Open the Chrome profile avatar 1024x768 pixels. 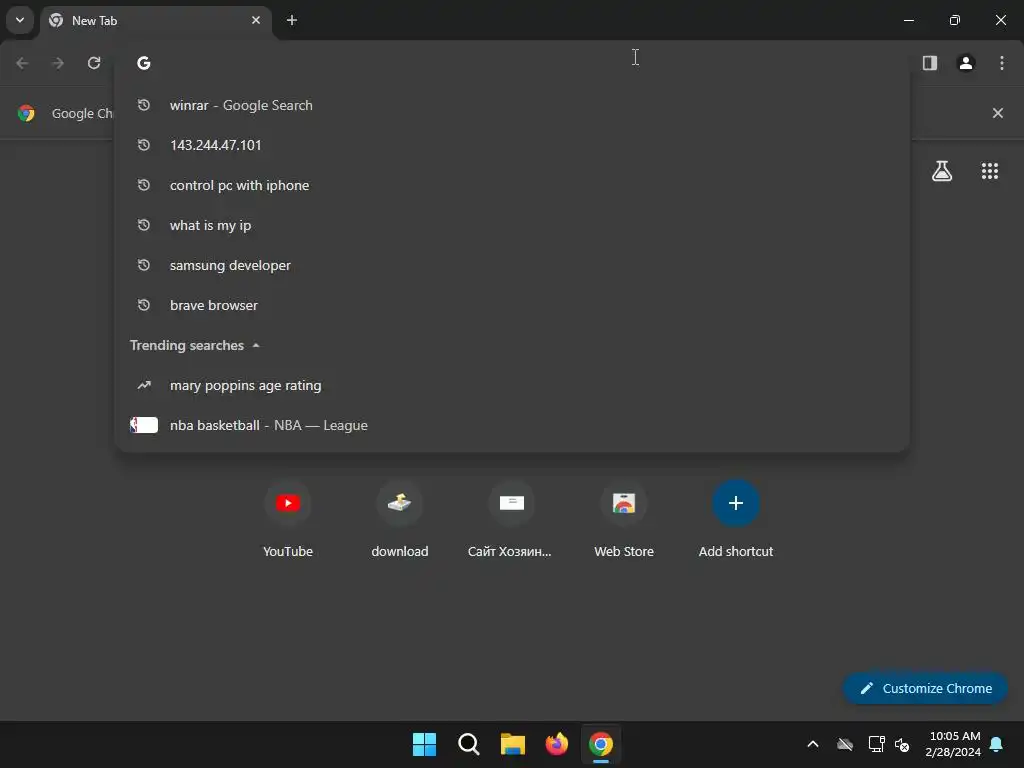tap(965, 63)
